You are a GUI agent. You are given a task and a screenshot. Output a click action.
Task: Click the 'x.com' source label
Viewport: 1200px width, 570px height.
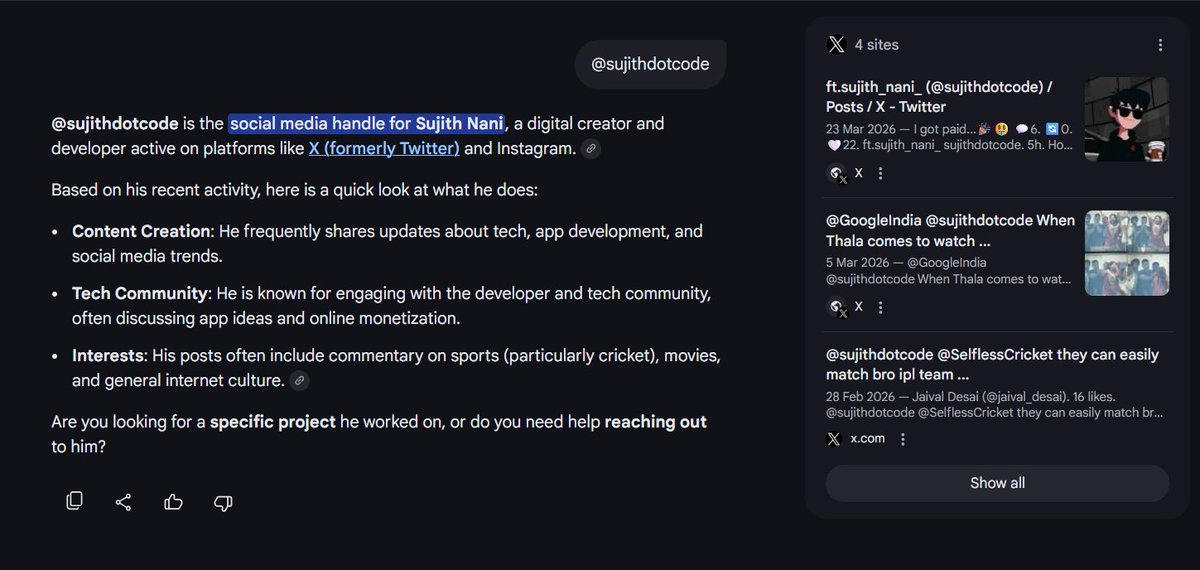[867, 439]
